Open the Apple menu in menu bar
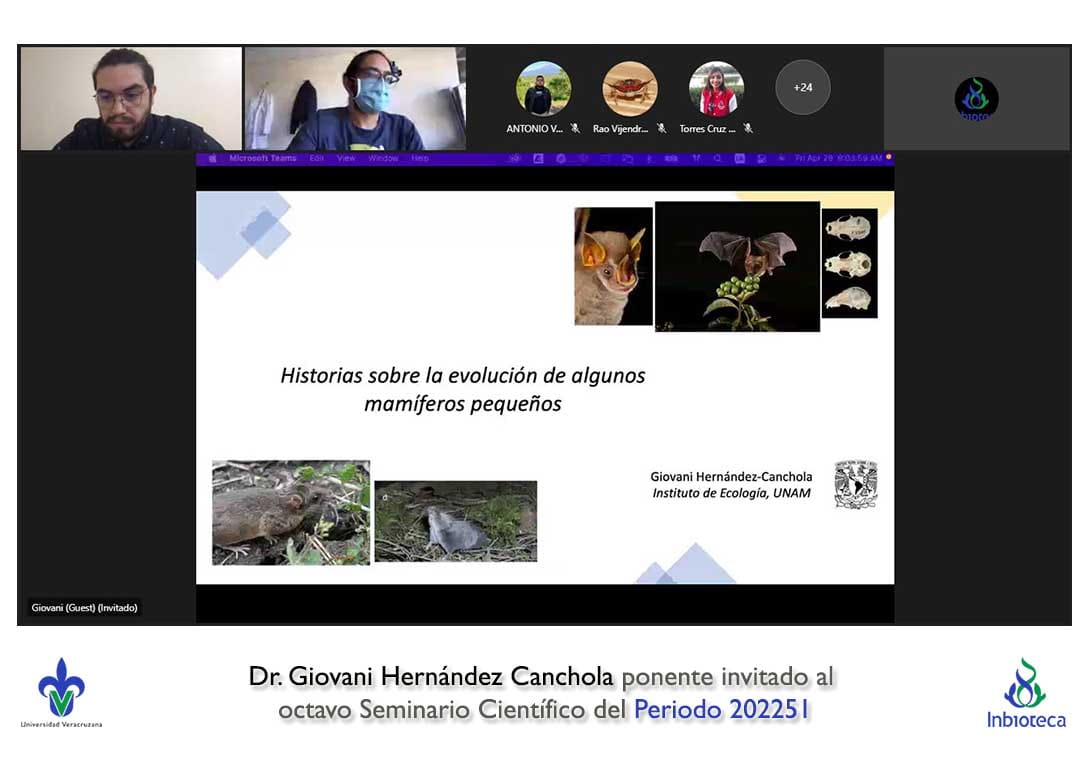This screenshot has width=1090, height=760. pyautogui.click(x=212, y=158)
